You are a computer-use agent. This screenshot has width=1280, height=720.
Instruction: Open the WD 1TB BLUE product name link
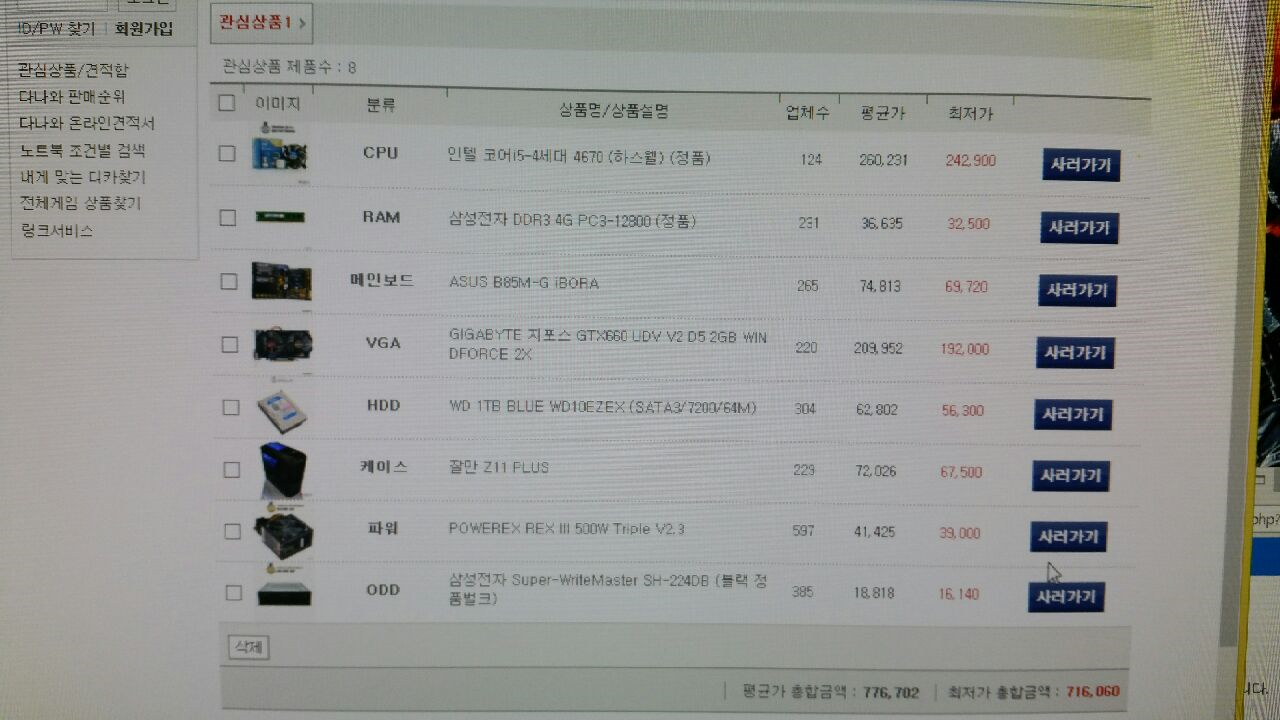603,407
